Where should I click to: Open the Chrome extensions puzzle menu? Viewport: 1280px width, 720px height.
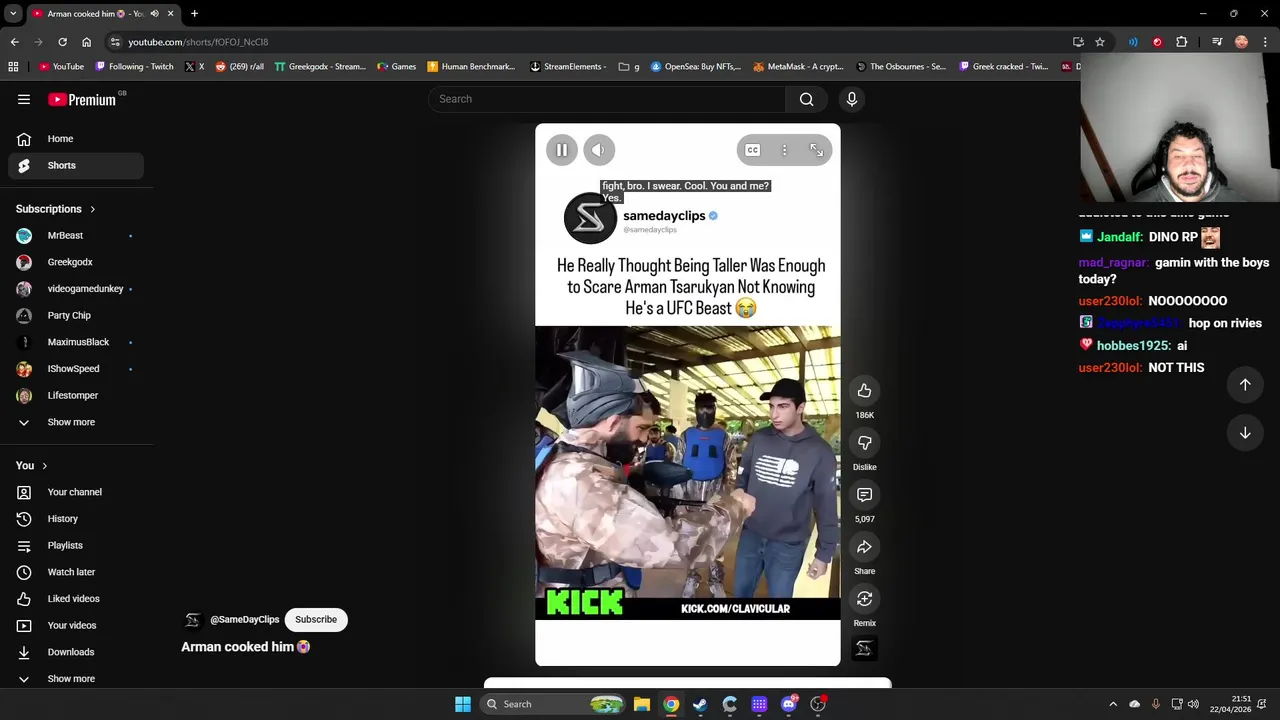(x=1182, y=42)
